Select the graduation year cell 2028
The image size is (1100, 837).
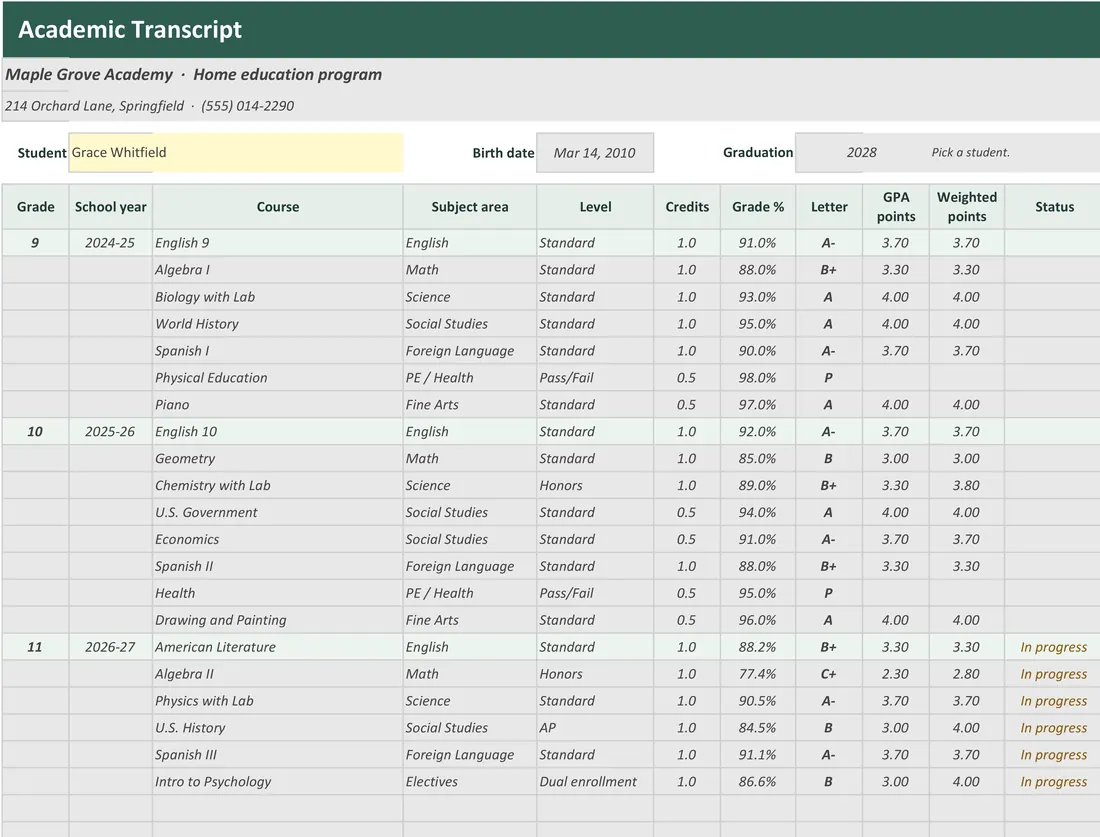tap(861, 152)
